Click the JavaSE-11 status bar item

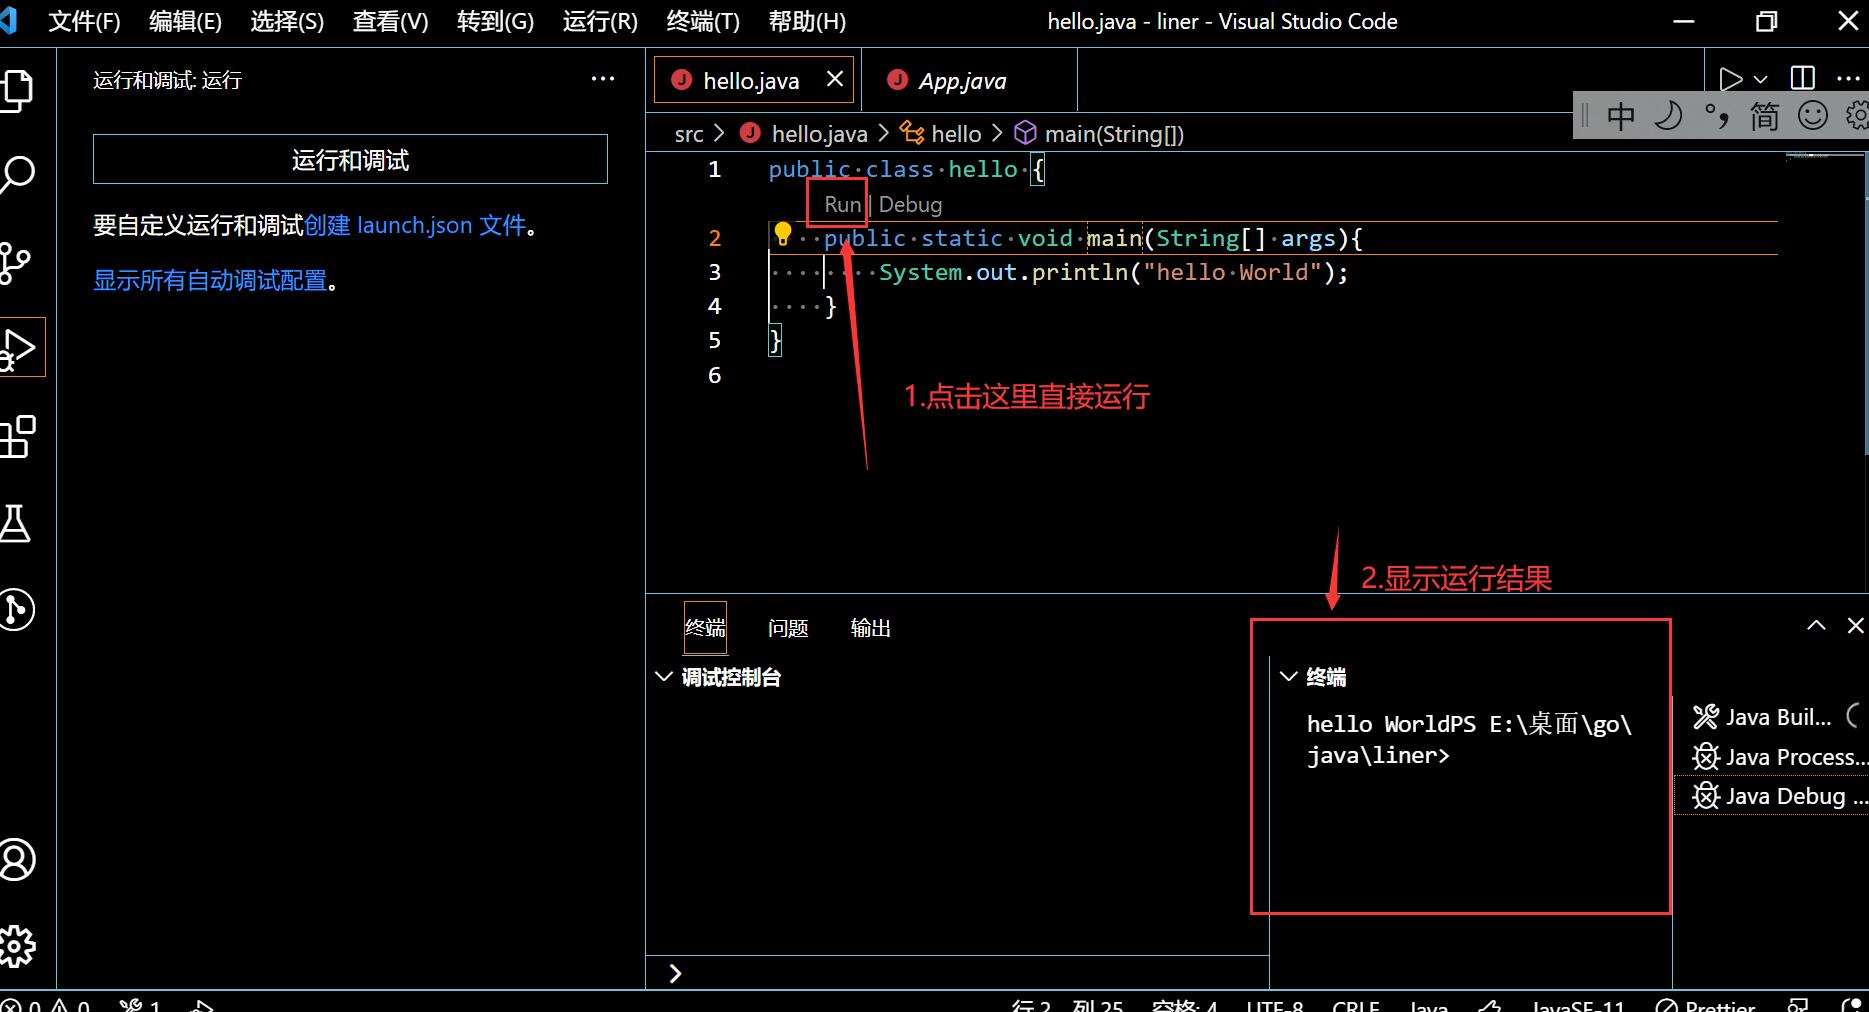click(1578, 1004)
